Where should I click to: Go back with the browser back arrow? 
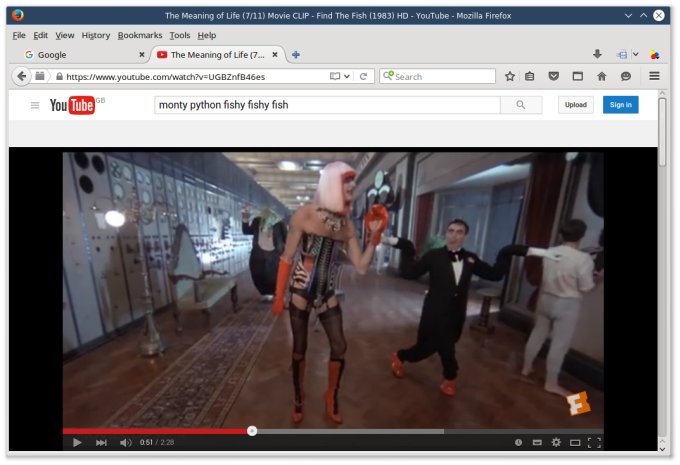click(21, 77)
